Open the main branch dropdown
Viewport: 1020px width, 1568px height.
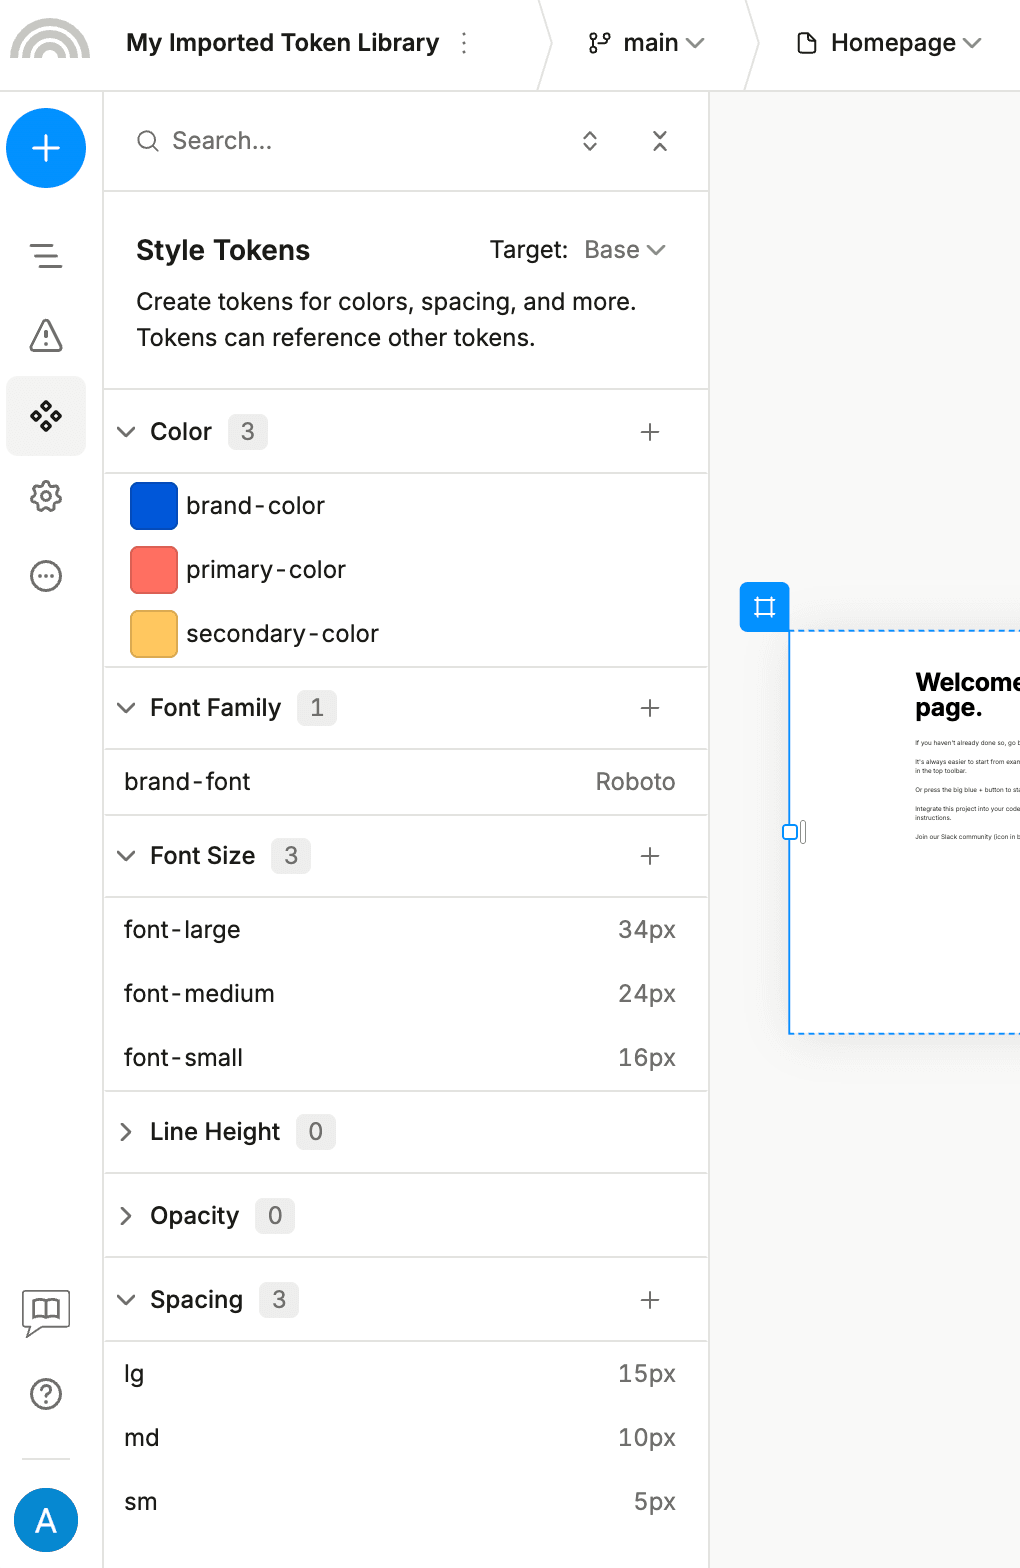pyautogui.click(x=648, y=43)
